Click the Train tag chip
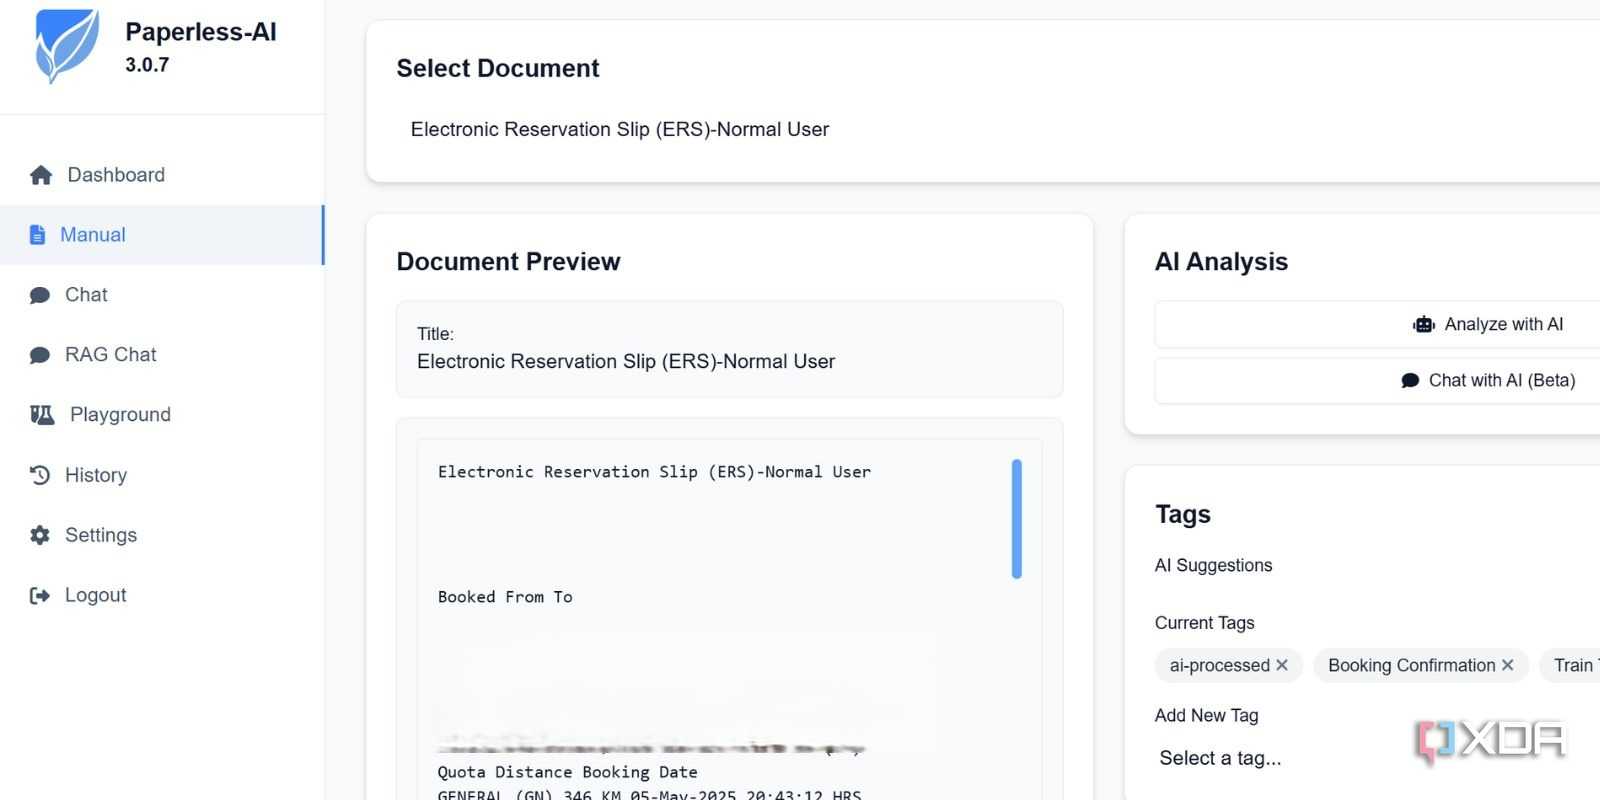 1572,665
